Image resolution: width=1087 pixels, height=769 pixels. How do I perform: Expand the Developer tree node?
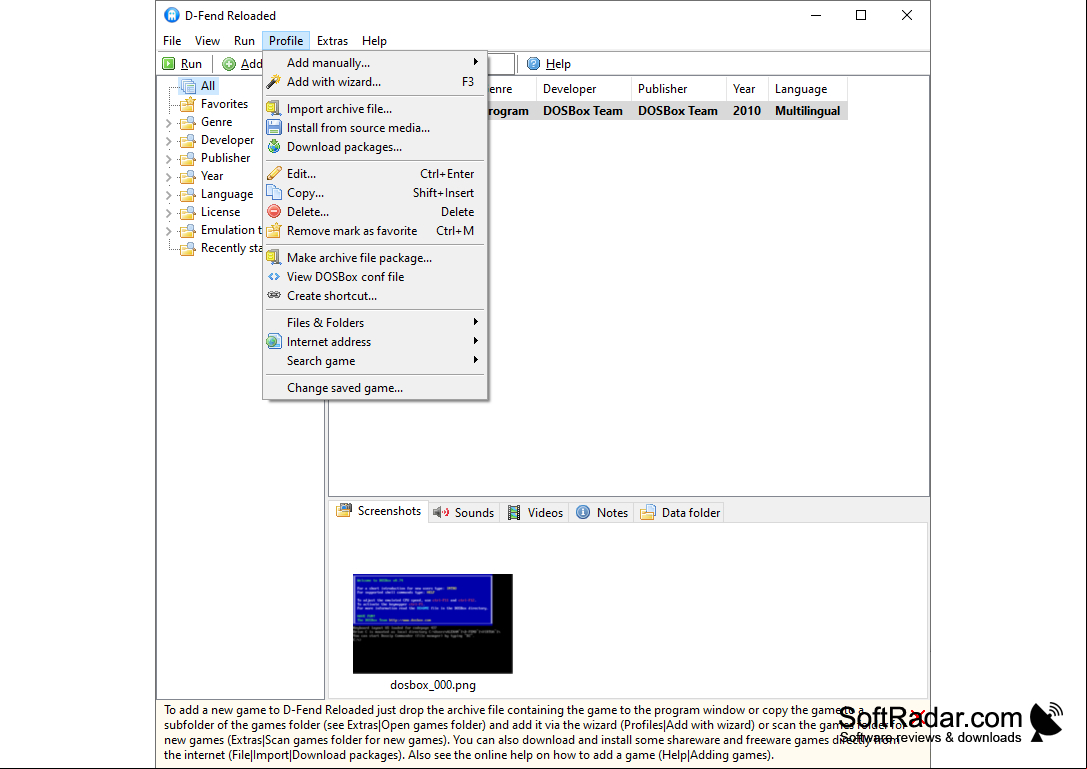tap(168, 141)
